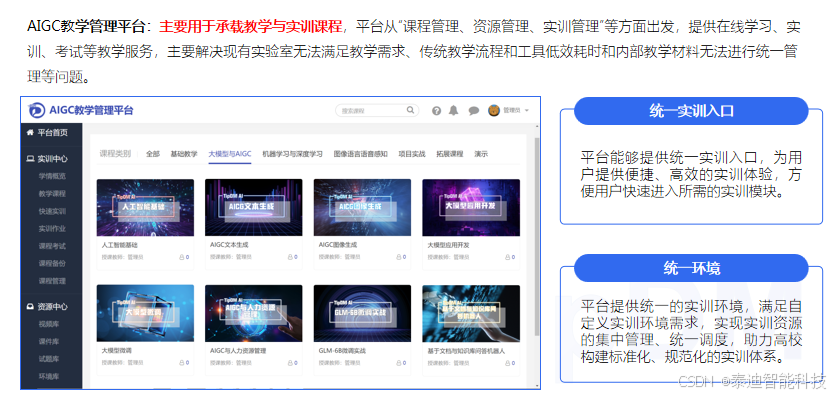Click the 大模型应用开发 course title text
Viewport: 838px width, 397px height.
click(x=448, y=245)
